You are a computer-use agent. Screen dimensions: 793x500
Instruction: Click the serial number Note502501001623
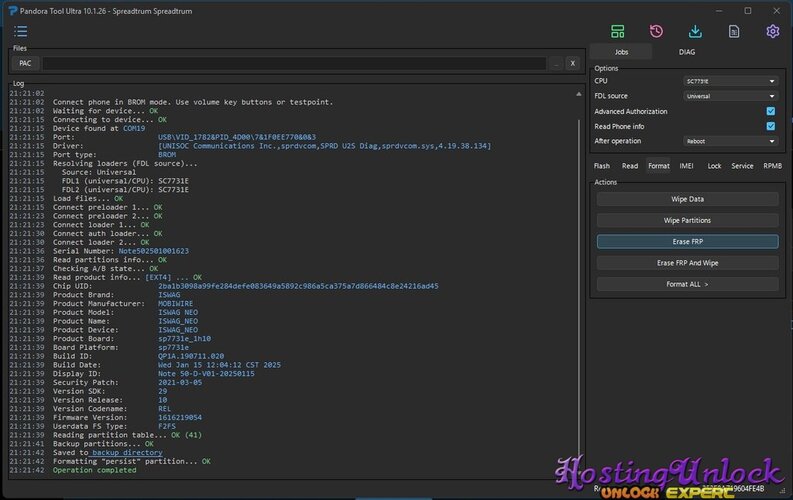tap(153, 251)
